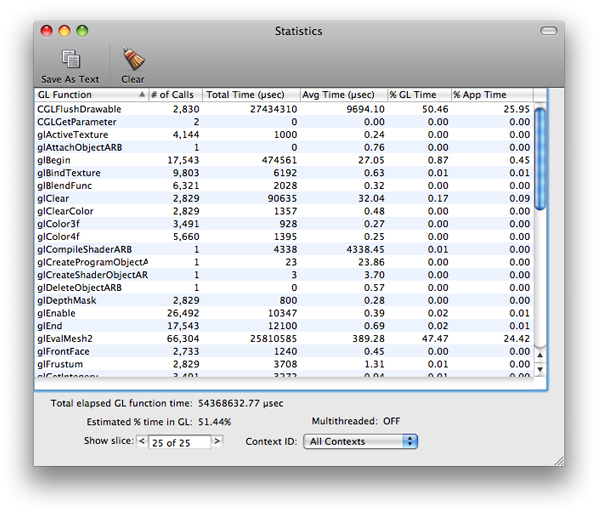Click the scrollbar up arrow

pyautogui.click(x=540, y=355)
